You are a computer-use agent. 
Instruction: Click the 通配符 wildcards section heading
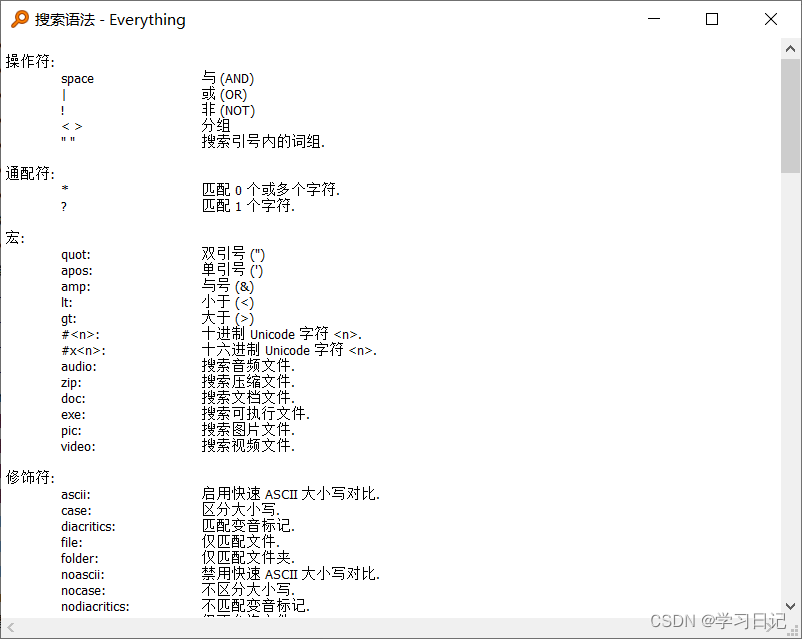(x=29, y=172)
